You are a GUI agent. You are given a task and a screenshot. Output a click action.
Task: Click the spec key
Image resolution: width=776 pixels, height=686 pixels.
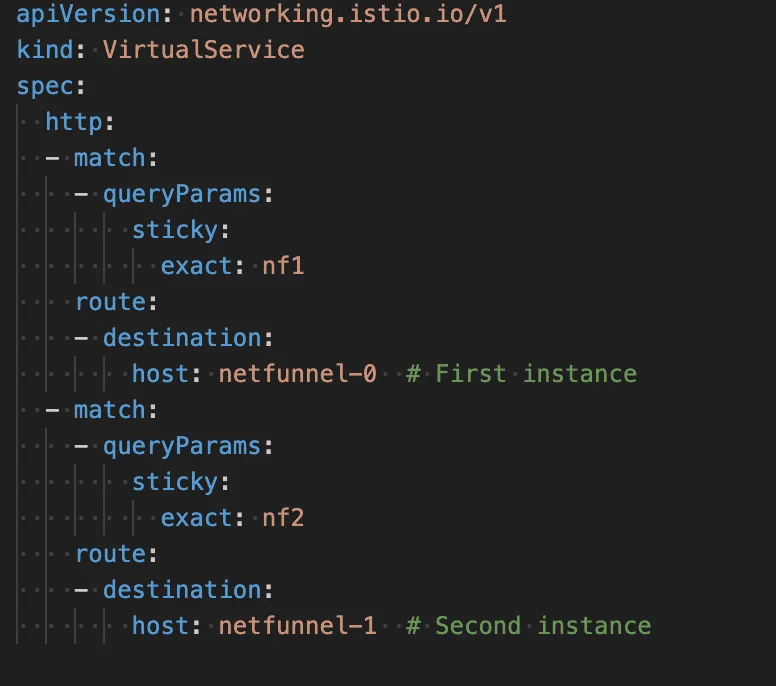[x=45, y=86]
